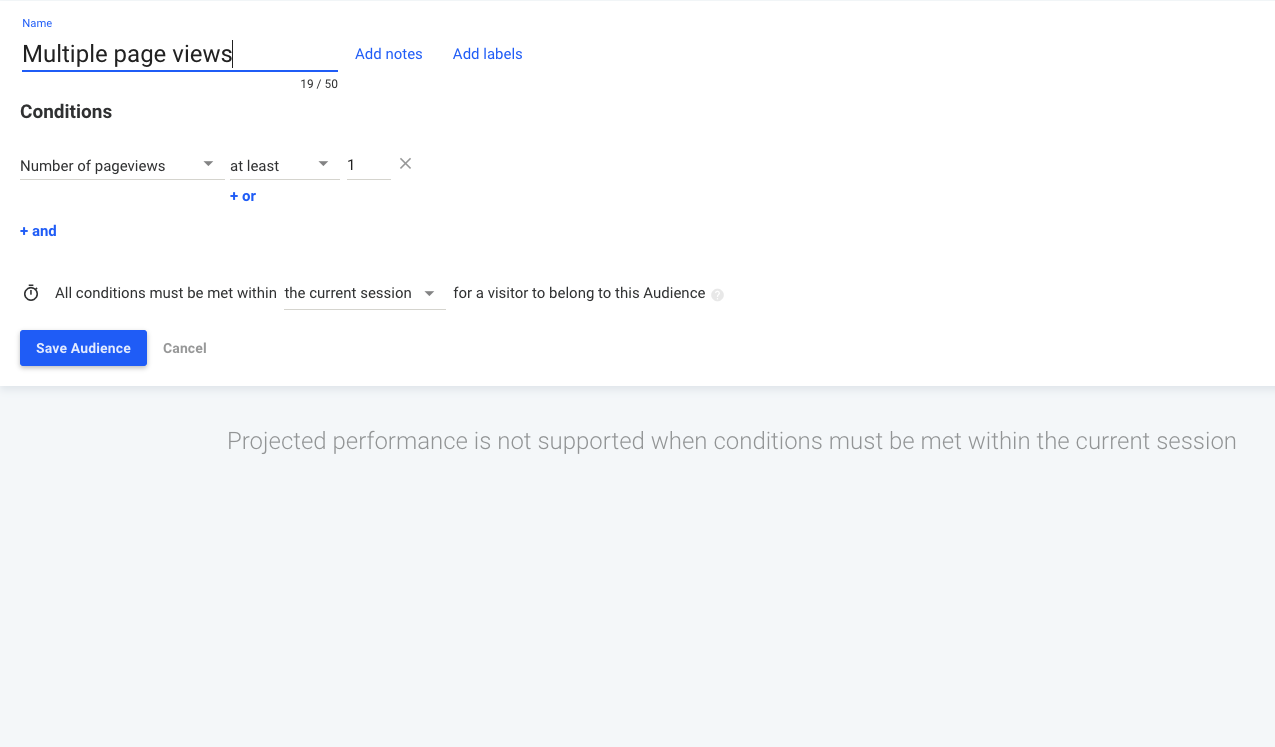Cancel audience creation
Viewport: 1275px width, 747px height.
185,348
